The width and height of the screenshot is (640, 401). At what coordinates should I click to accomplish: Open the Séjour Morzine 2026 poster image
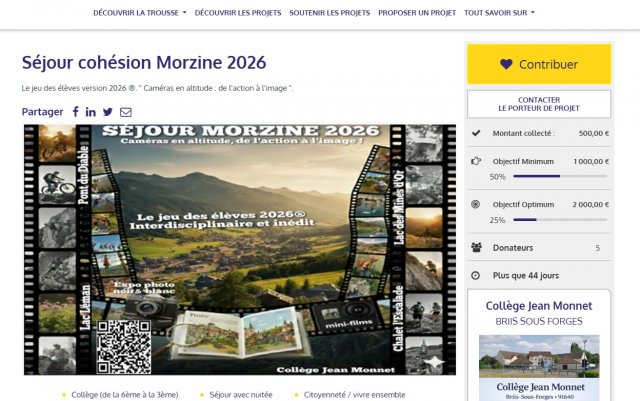tap(238, 250)
